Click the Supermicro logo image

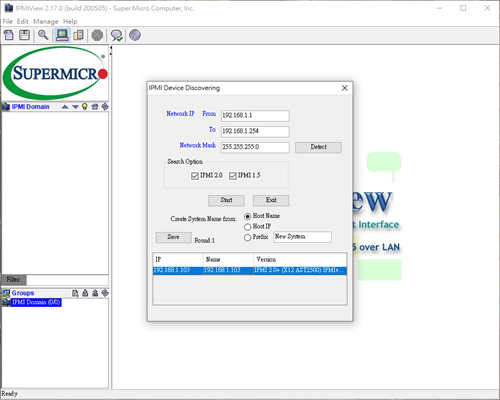pos(55,73)
